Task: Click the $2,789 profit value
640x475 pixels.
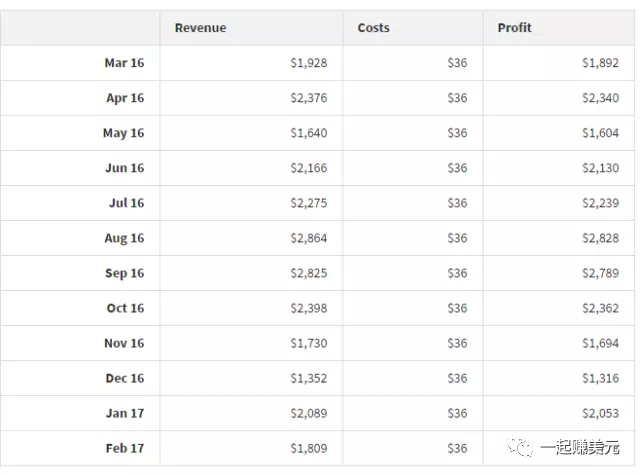Action: [601, 273]
